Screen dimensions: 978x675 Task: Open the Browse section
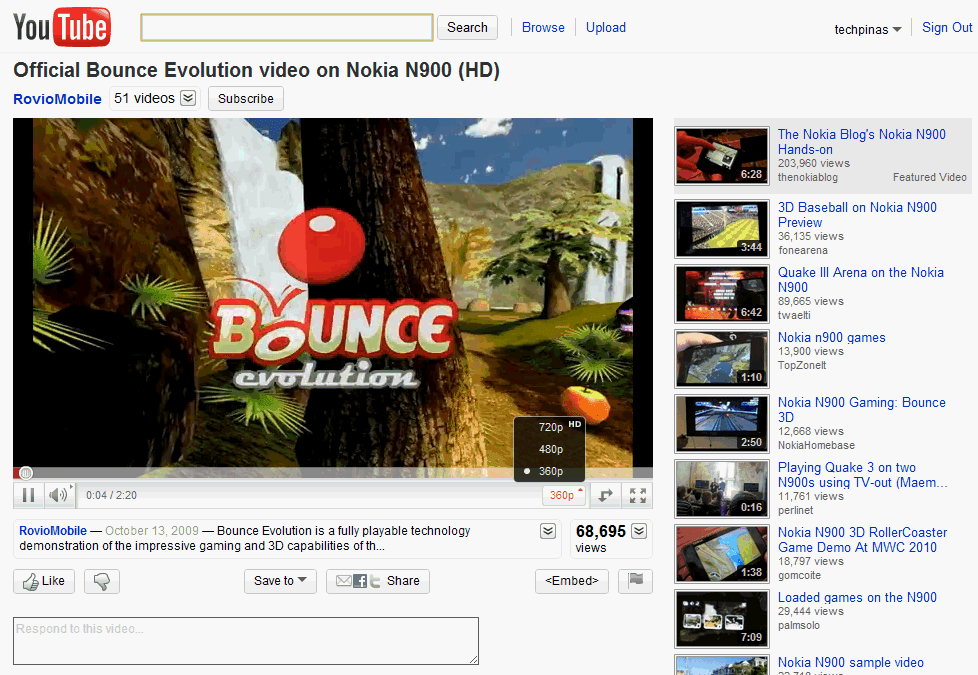(543, 27)
